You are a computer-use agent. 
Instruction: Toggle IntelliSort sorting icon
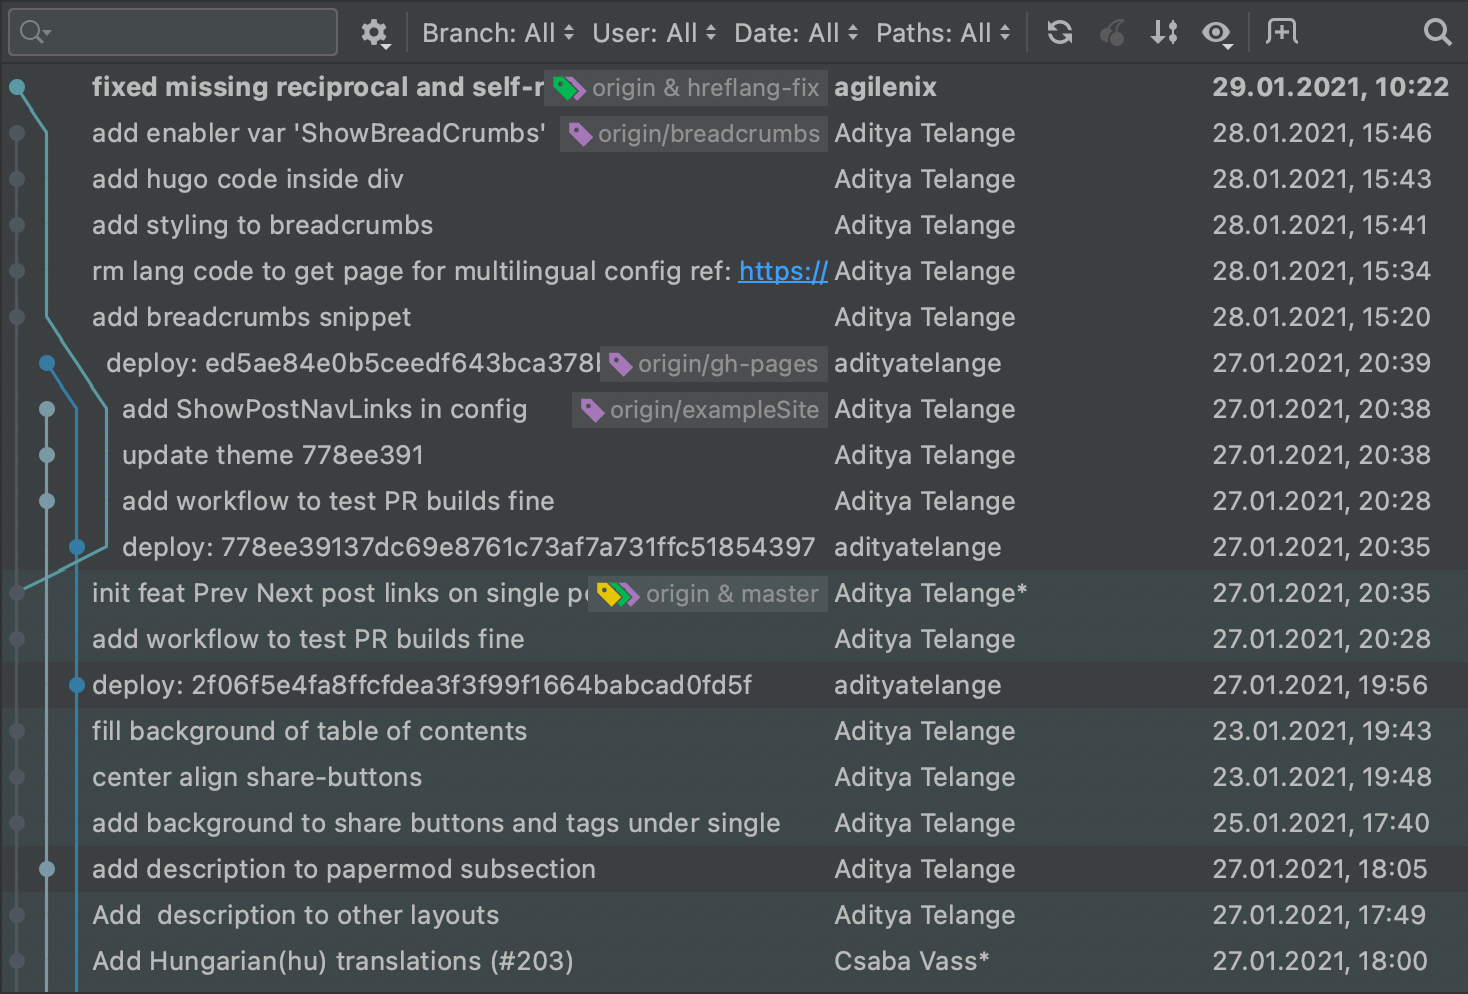(1164, 33)
